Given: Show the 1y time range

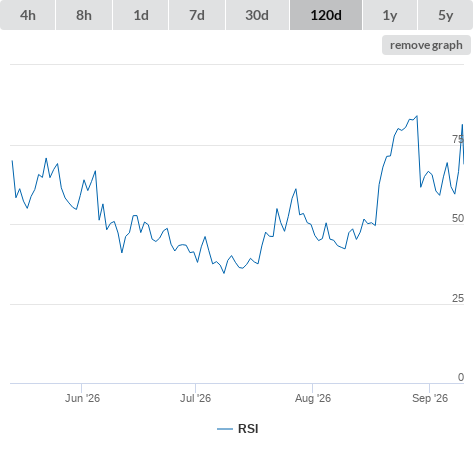Looking at the screenshot, I should 390,15.
